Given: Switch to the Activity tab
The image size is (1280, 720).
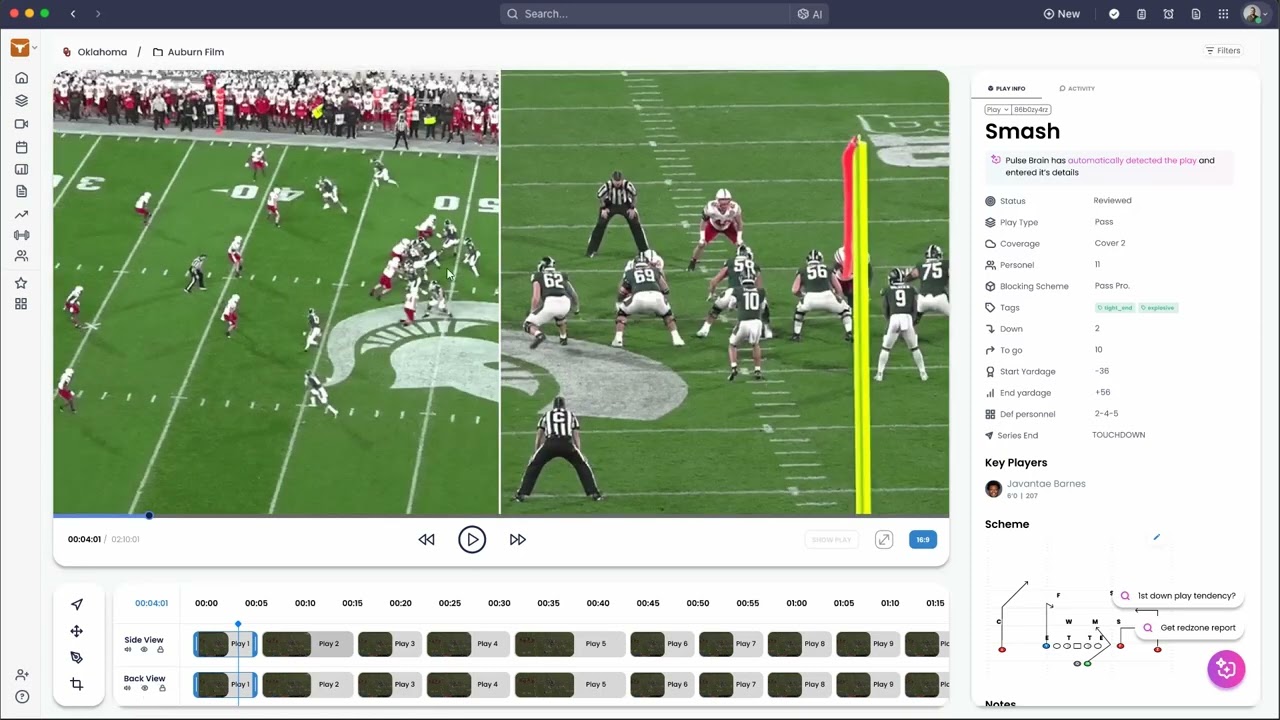Looking at the screenshot, I should point(1077,88).
